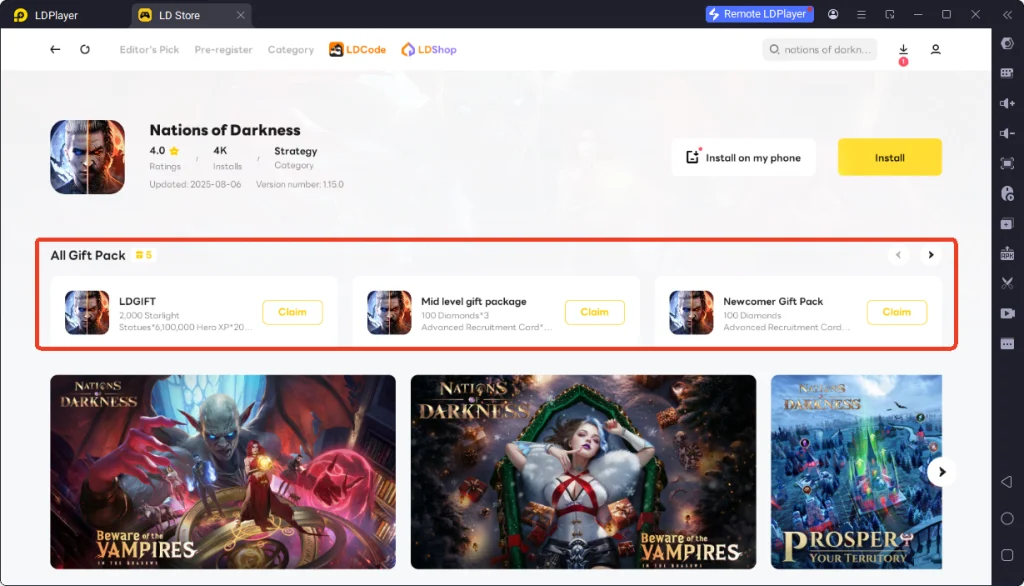Go back with the arrow icon

[x=55, y=50]
